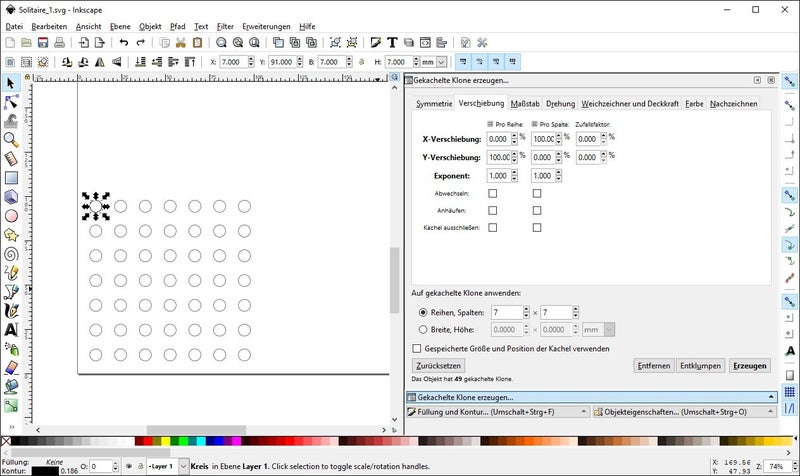
Task: Expand the 'Objekteigenschaften' panel
Action: point(683,411)
